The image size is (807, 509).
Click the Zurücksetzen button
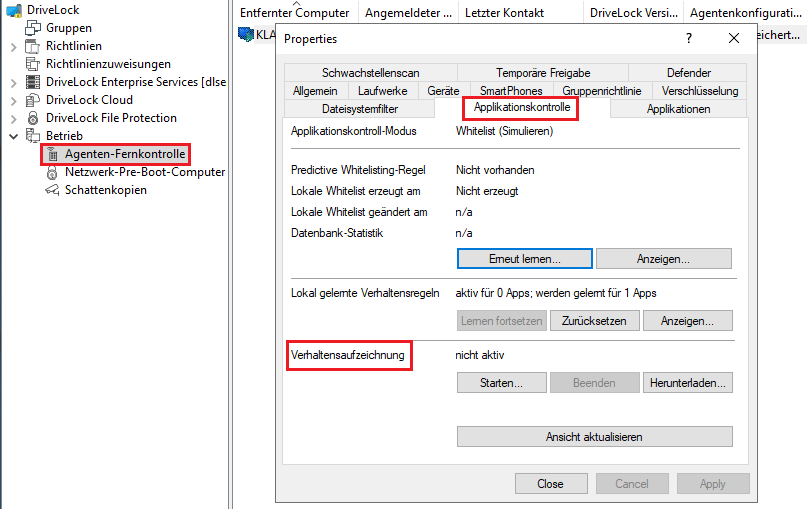pyautogui.click(x=594, y=321)
